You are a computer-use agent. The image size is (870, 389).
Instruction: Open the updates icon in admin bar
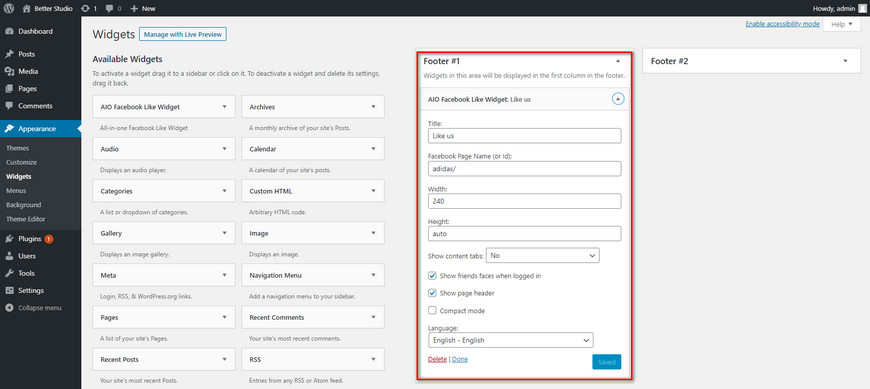(x=85, y=8)
